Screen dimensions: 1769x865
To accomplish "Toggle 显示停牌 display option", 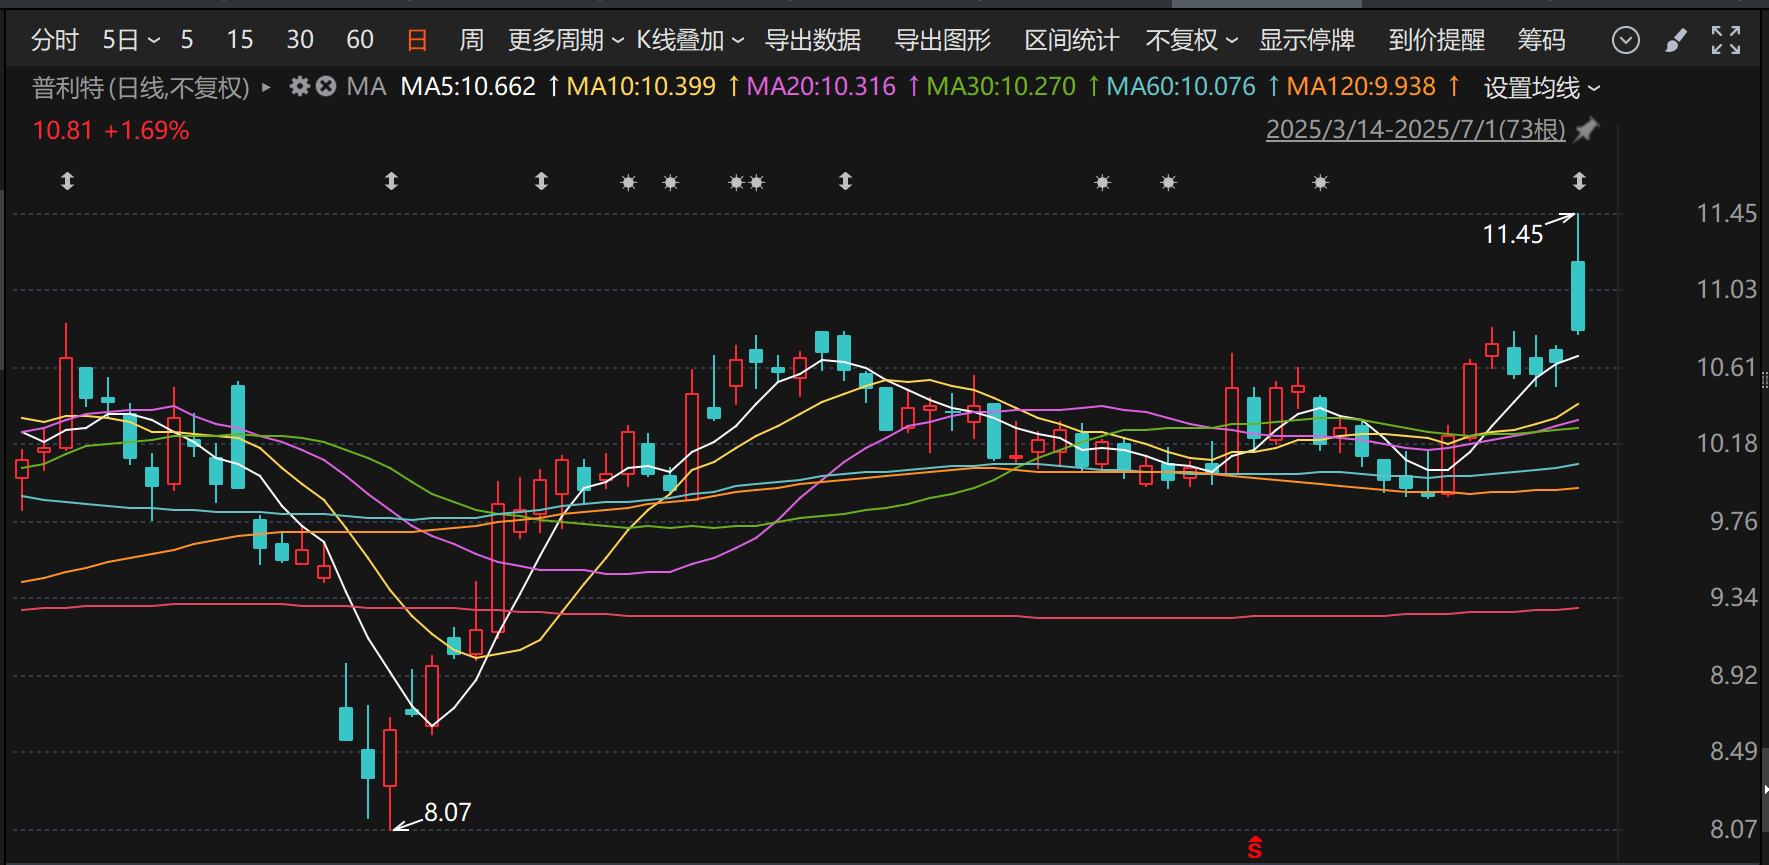I will 1306,40.
